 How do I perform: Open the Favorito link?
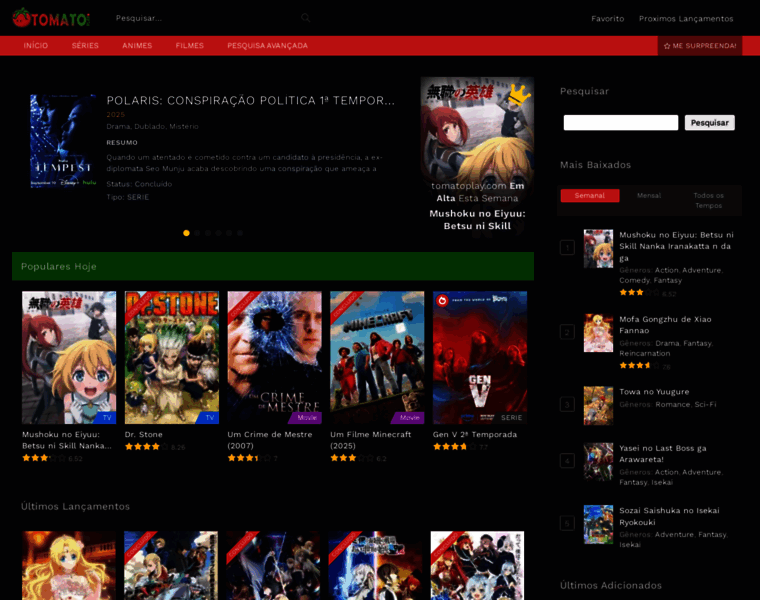pos(607,18)
